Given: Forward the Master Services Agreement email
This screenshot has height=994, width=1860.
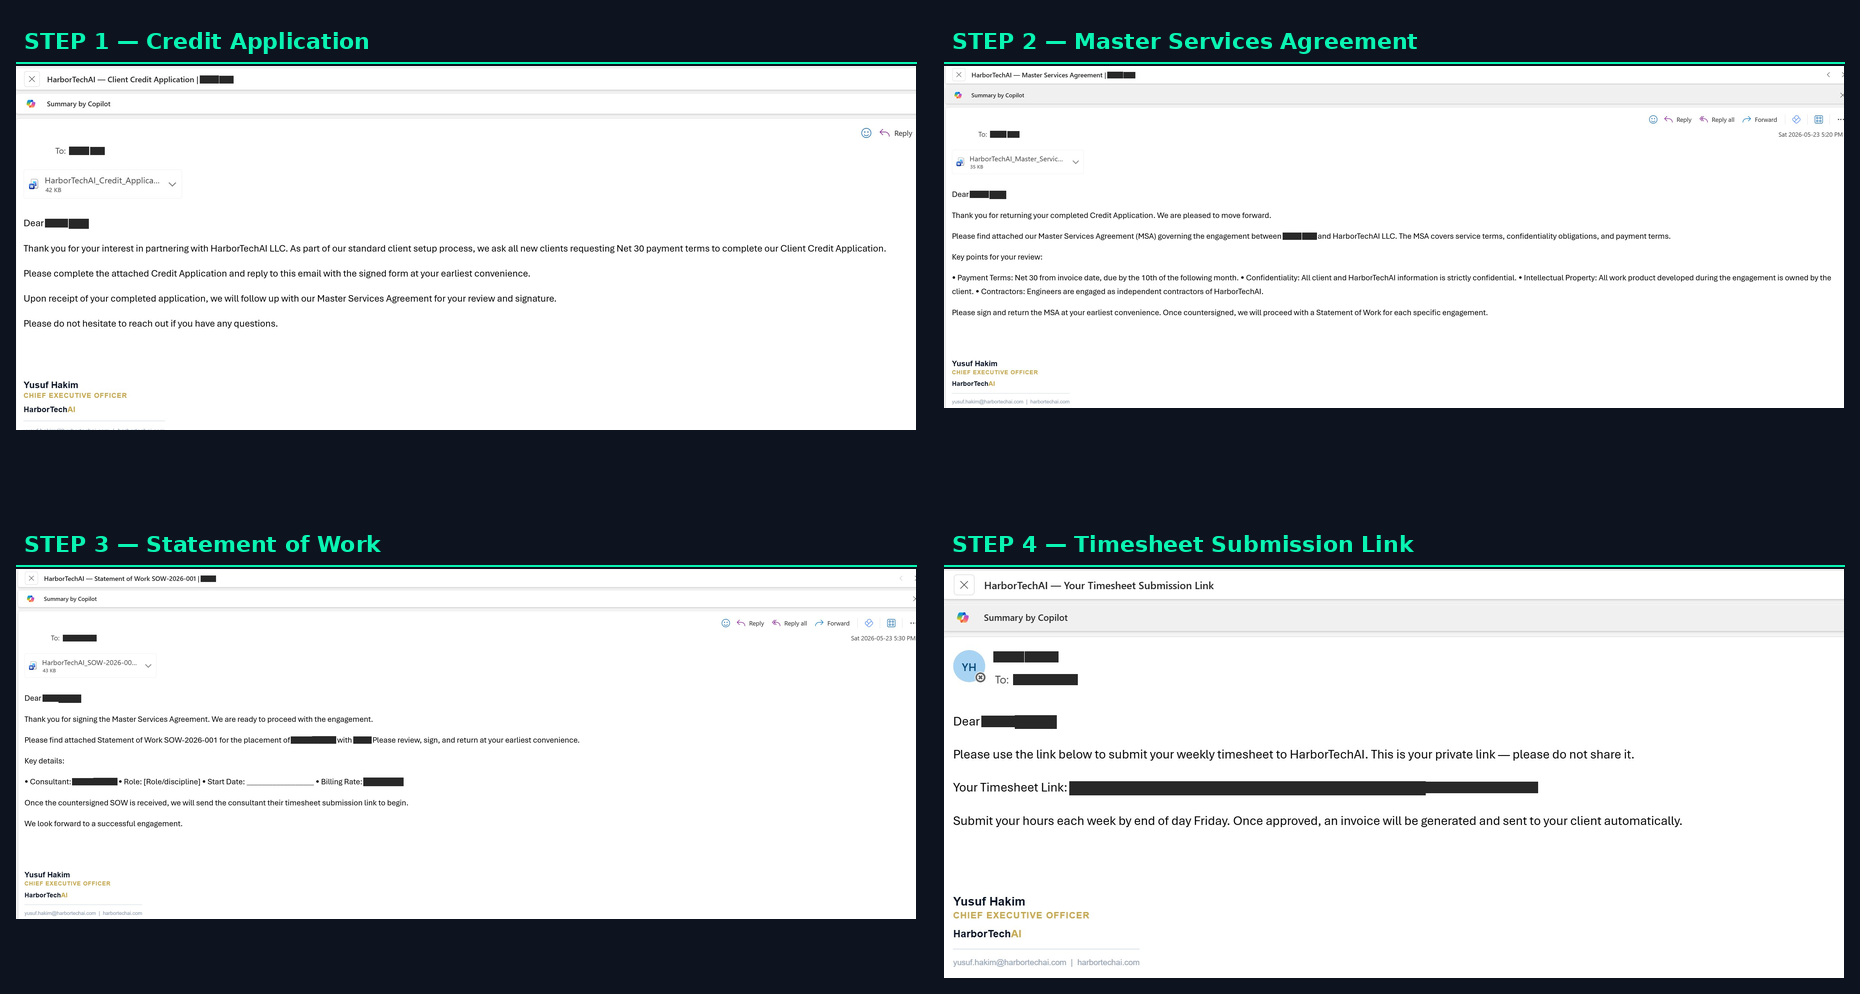Looking at the screenshot, I should tap(1760, 119).
